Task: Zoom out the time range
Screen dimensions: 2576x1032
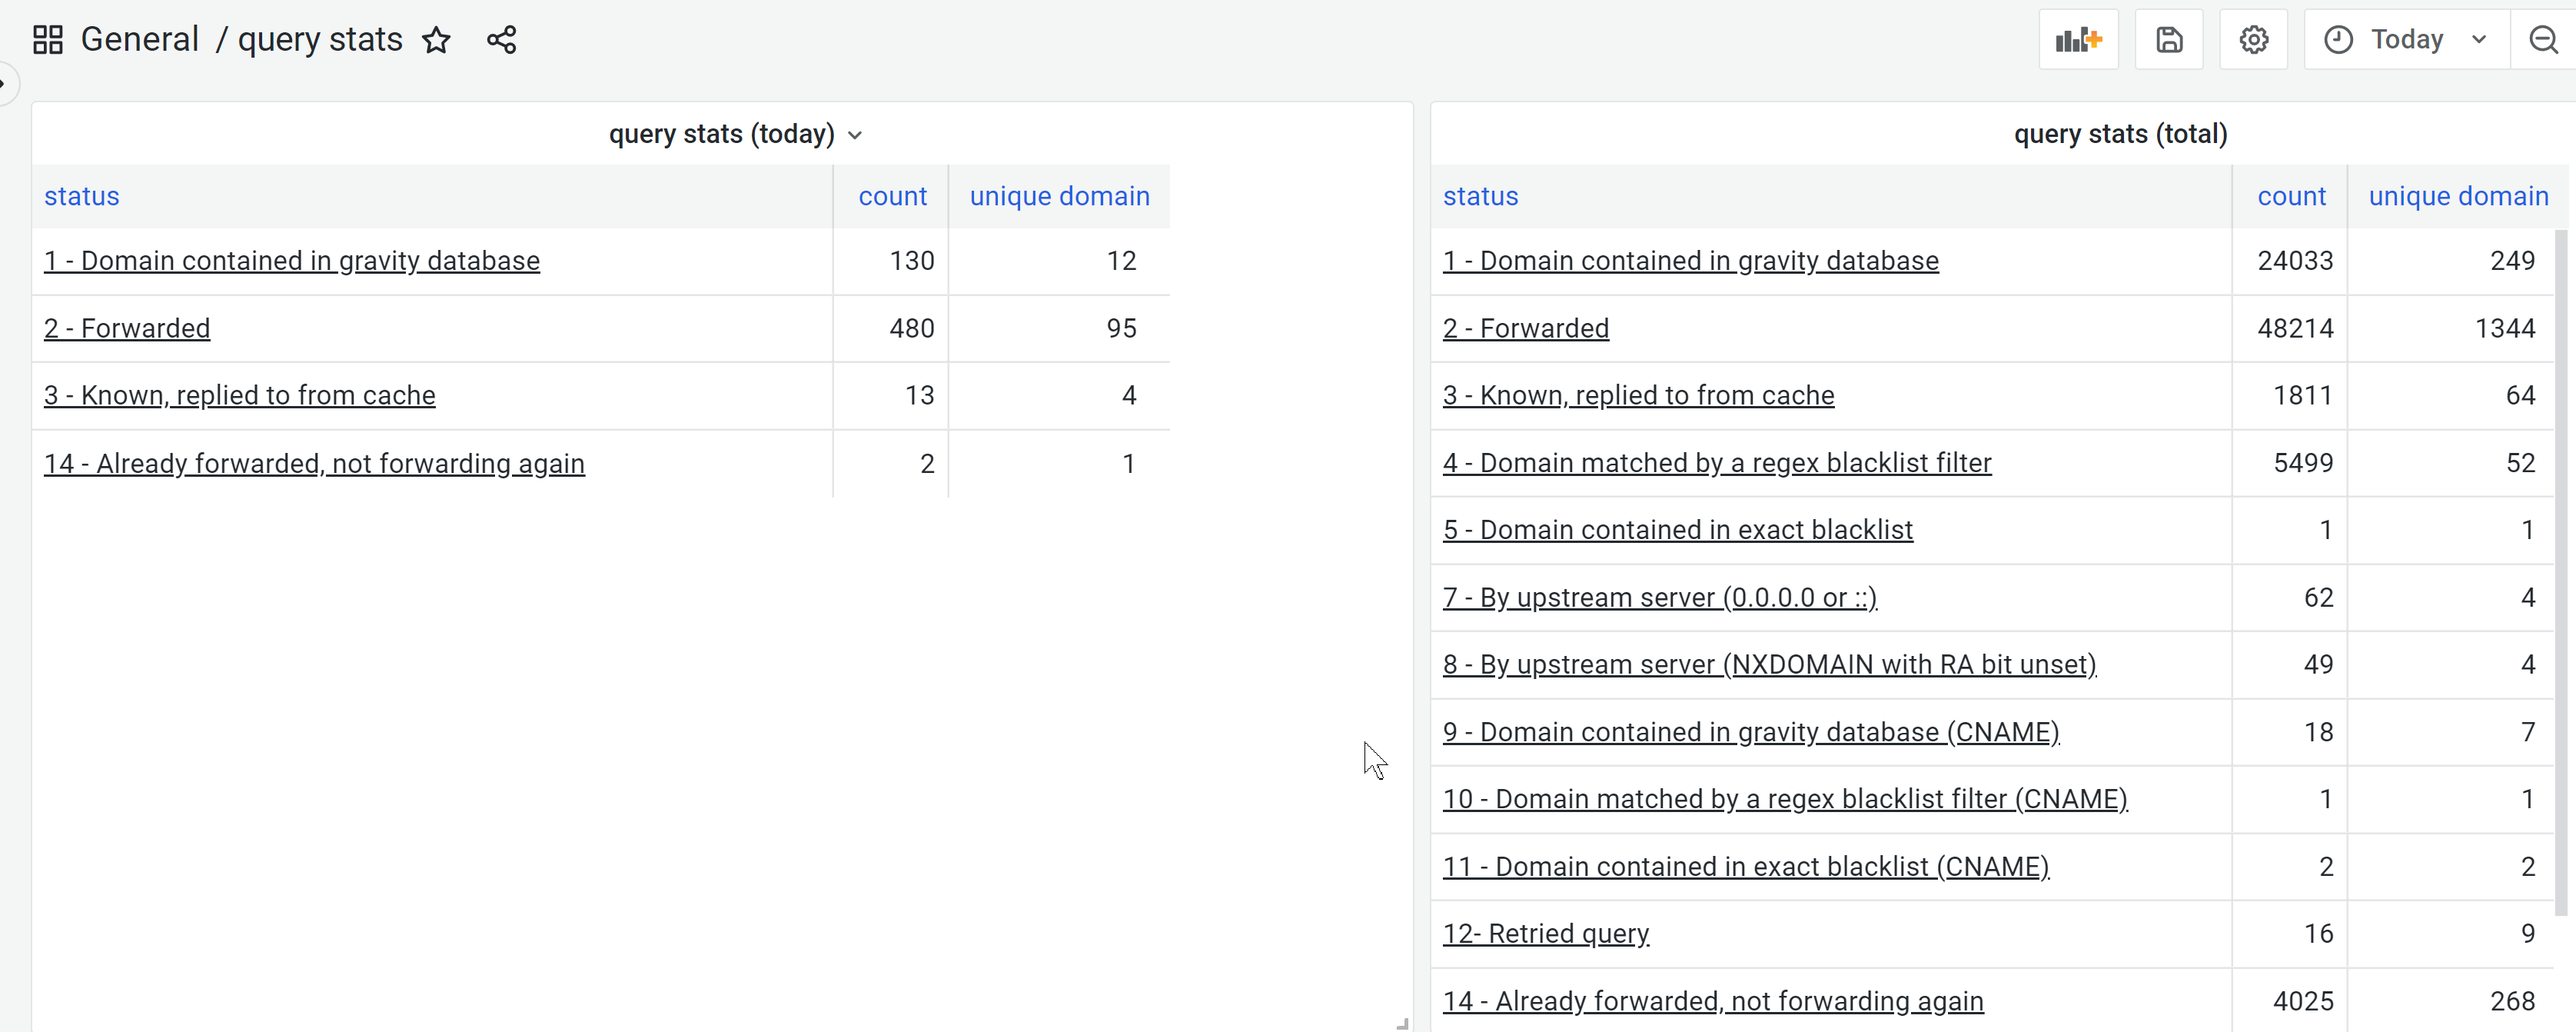Action: [2543, 40]
